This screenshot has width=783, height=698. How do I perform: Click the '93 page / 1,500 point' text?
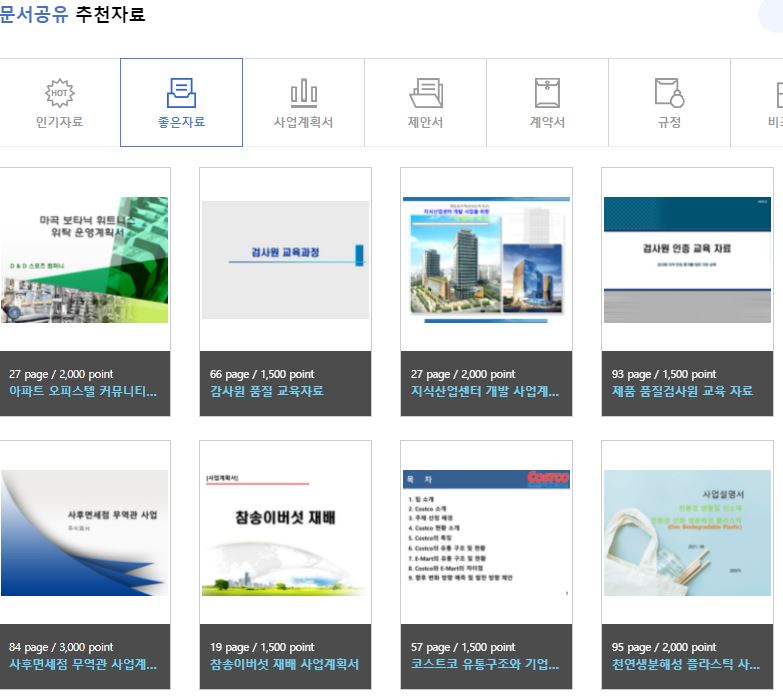pos(664,374)
